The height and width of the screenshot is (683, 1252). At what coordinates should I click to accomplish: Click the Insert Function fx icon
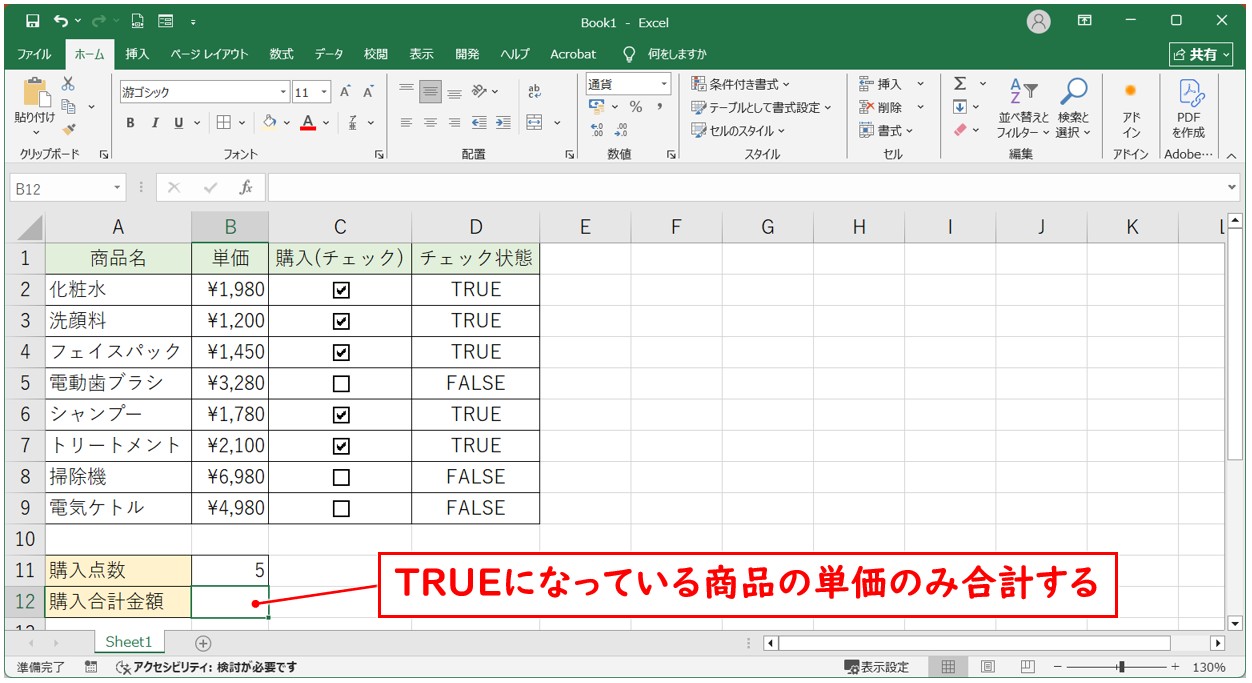point(245,187)
